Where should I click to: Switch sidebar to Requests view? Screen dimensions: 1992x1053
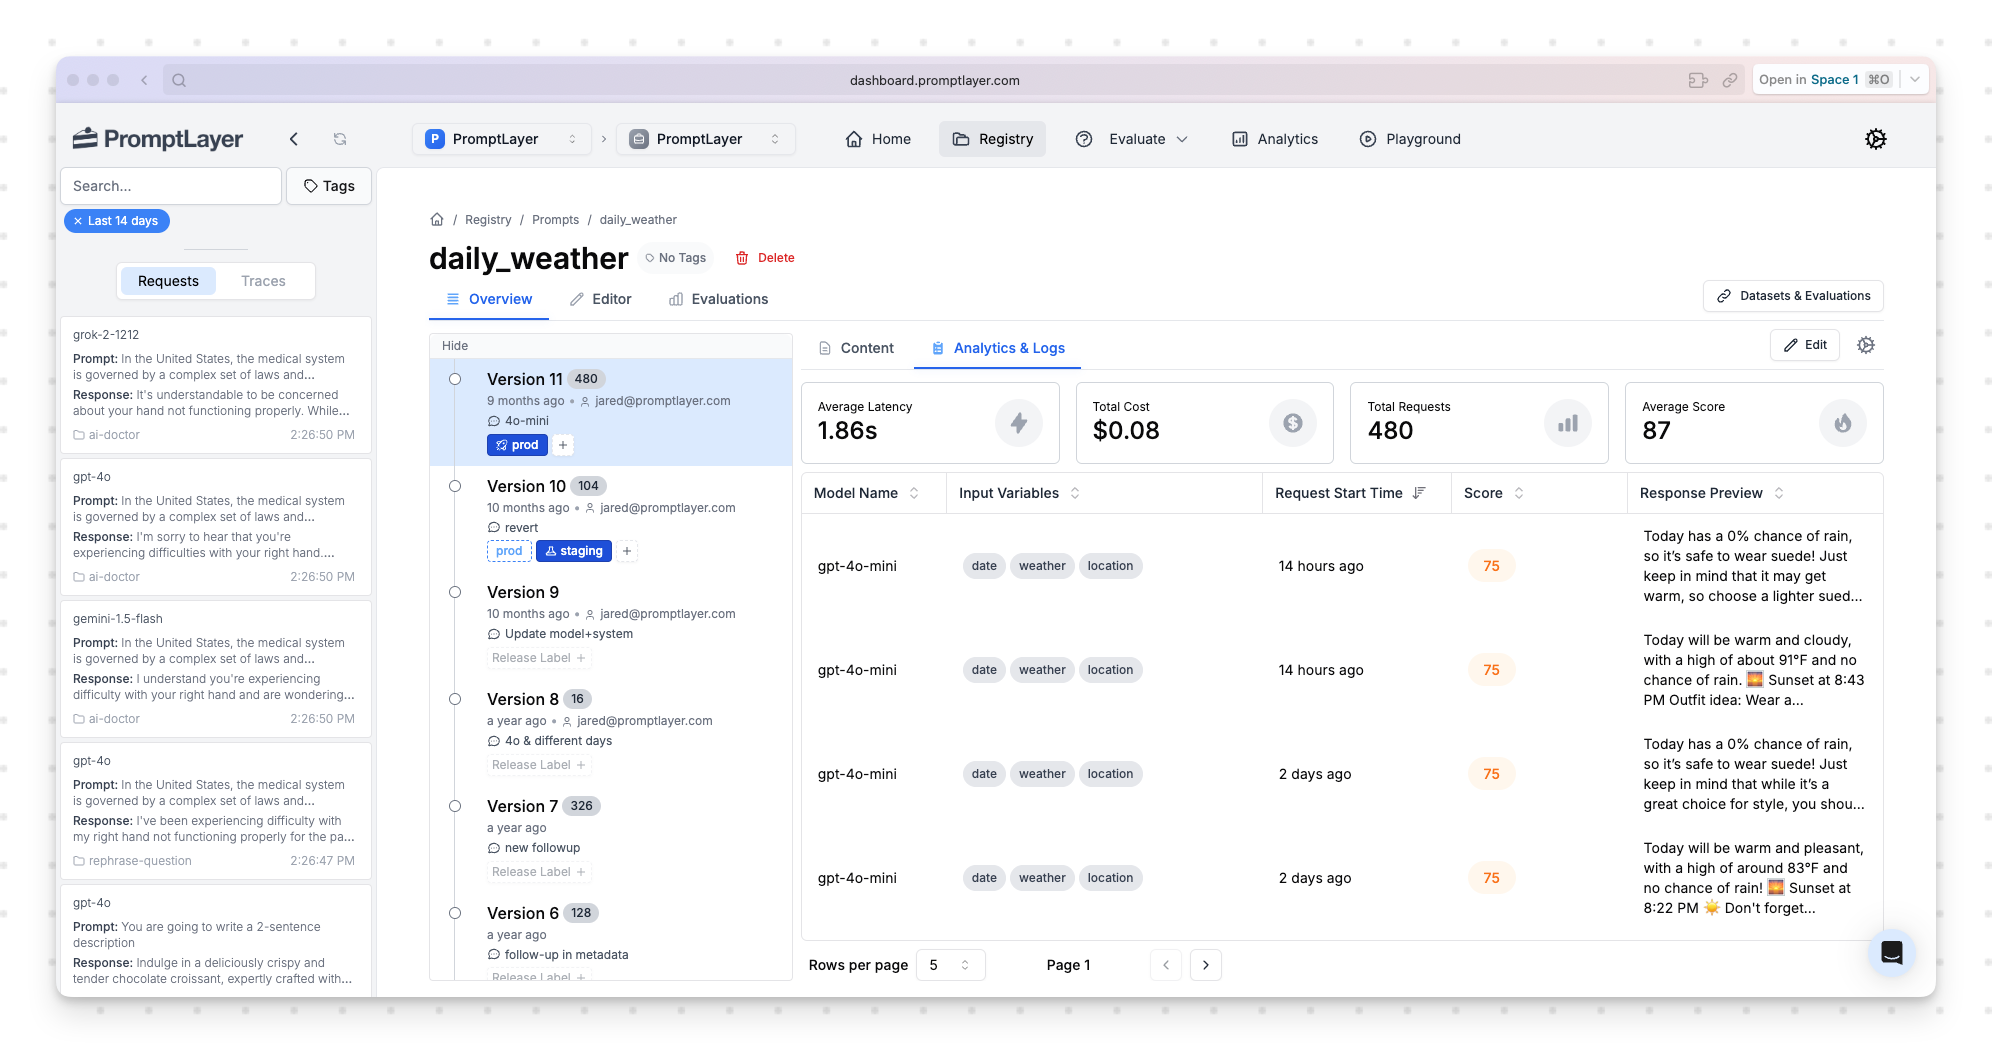(x=168, y=281)
